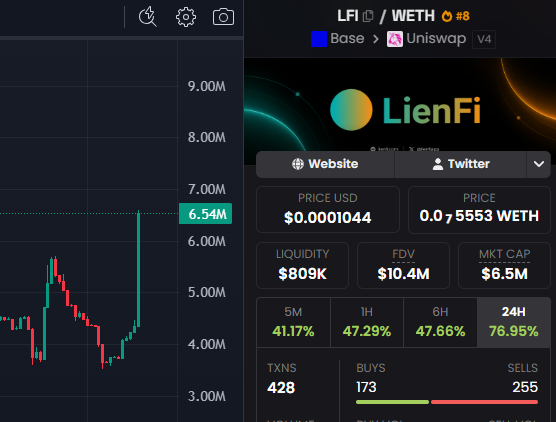556x422 pixels.
Task: Select the 24H timeframe tab
Action: [514, 322]
